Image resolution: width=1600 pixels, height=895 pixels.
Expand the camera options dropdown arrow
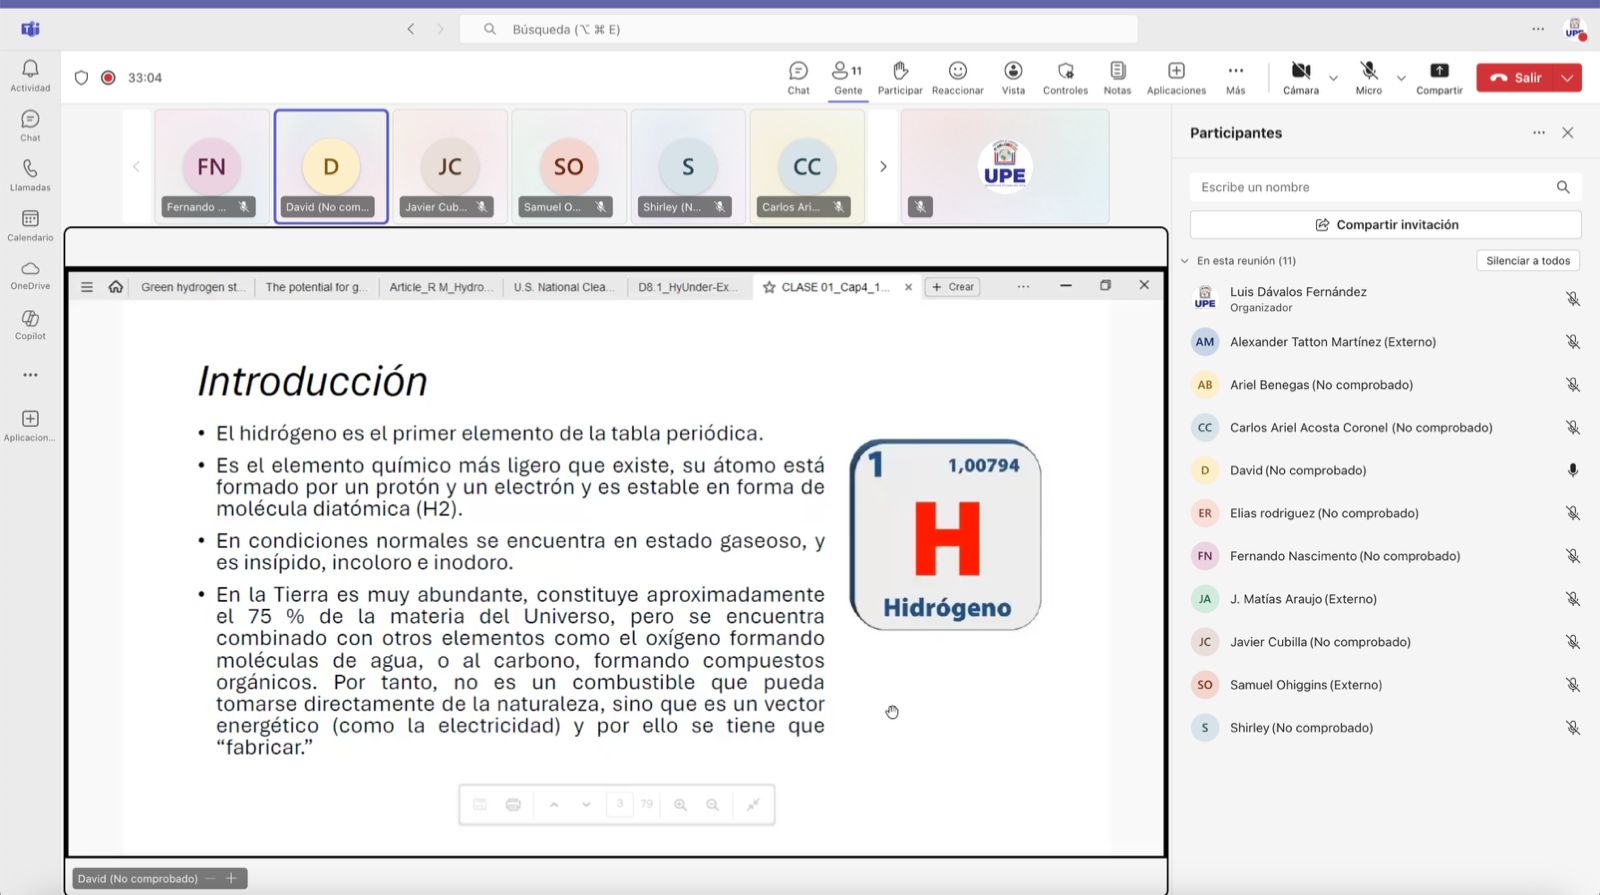pyautogui.click(x=1333, y=78)
